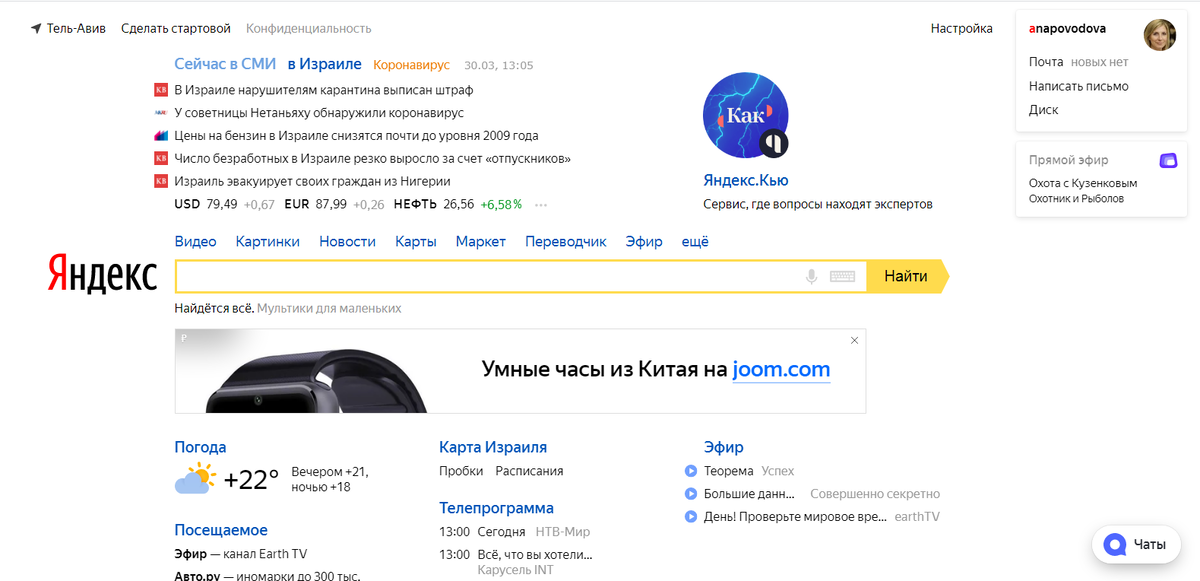The height and width of the screenshot is (581, 1200).
Task: Click Мультики для маленьких suggestion
Action: [x=329, y=308]
